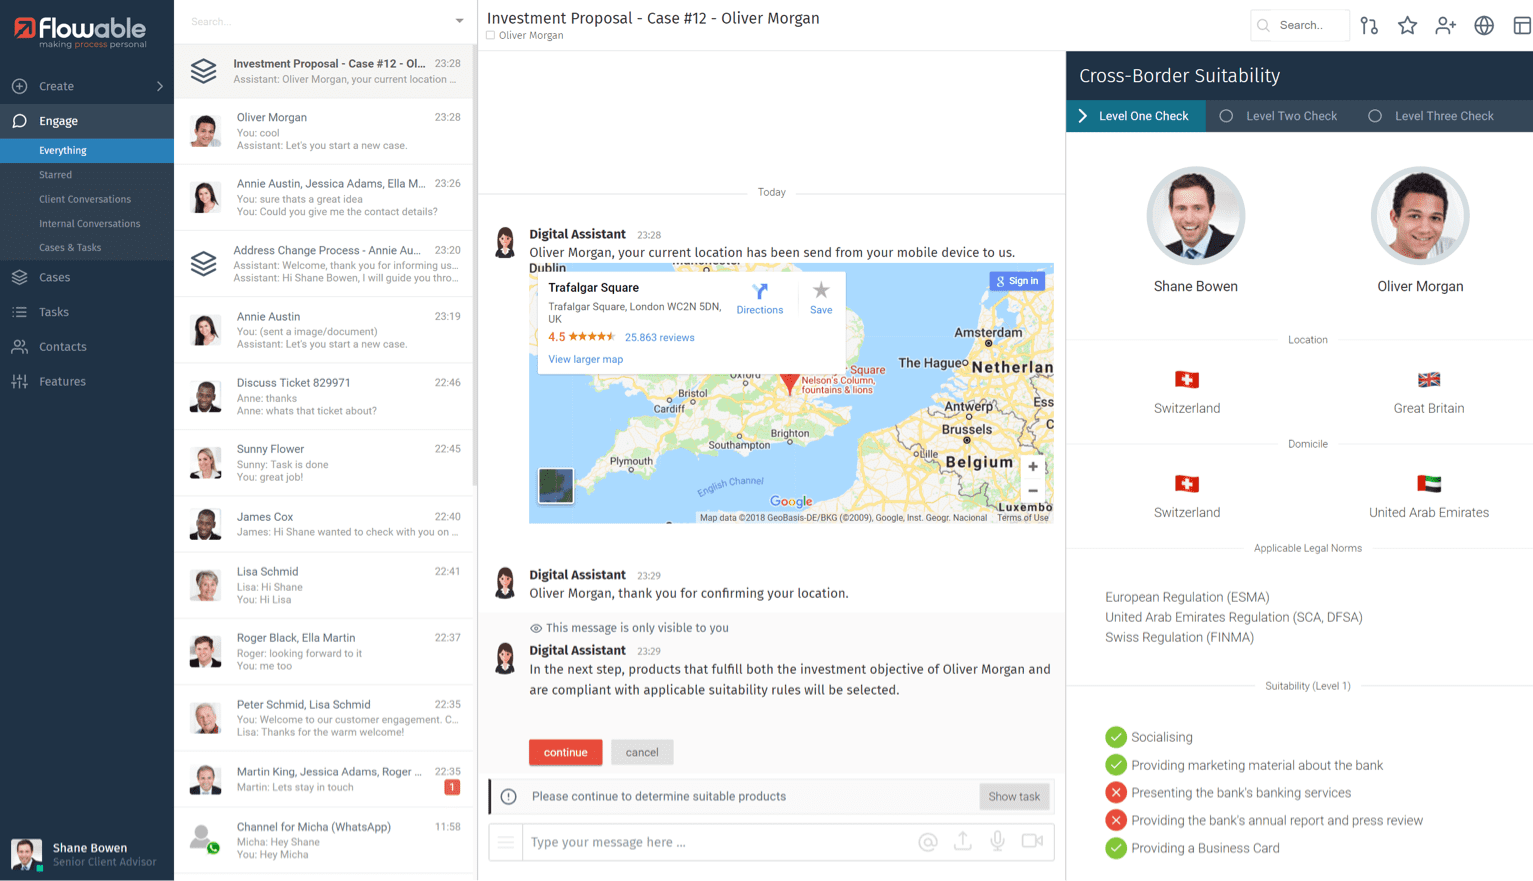Click the message input field

click(715, 842)
